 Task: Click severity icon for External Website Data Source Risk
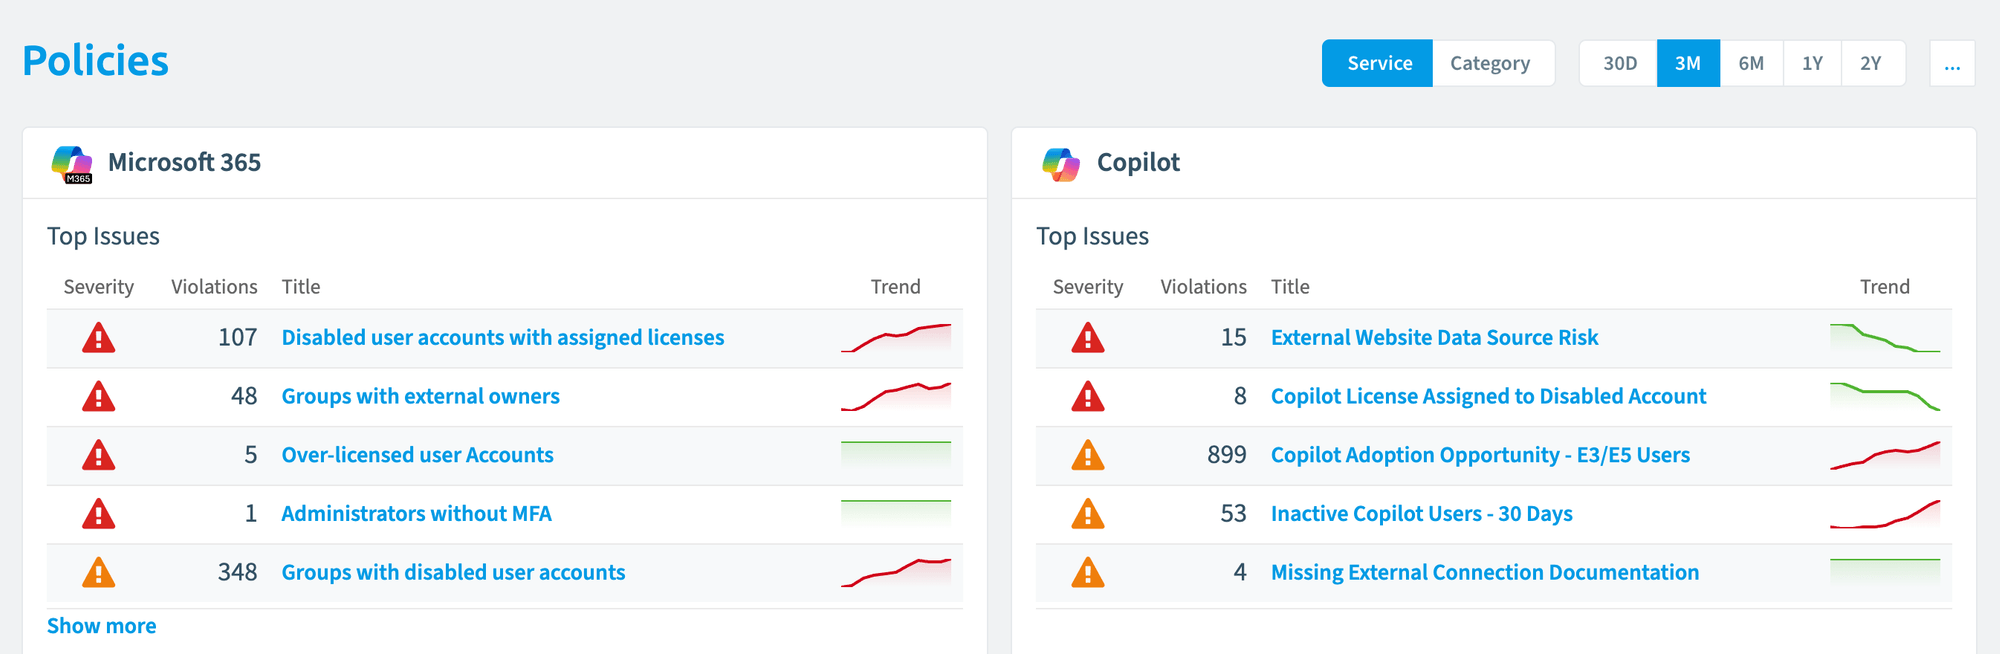tap(1087, 338)
